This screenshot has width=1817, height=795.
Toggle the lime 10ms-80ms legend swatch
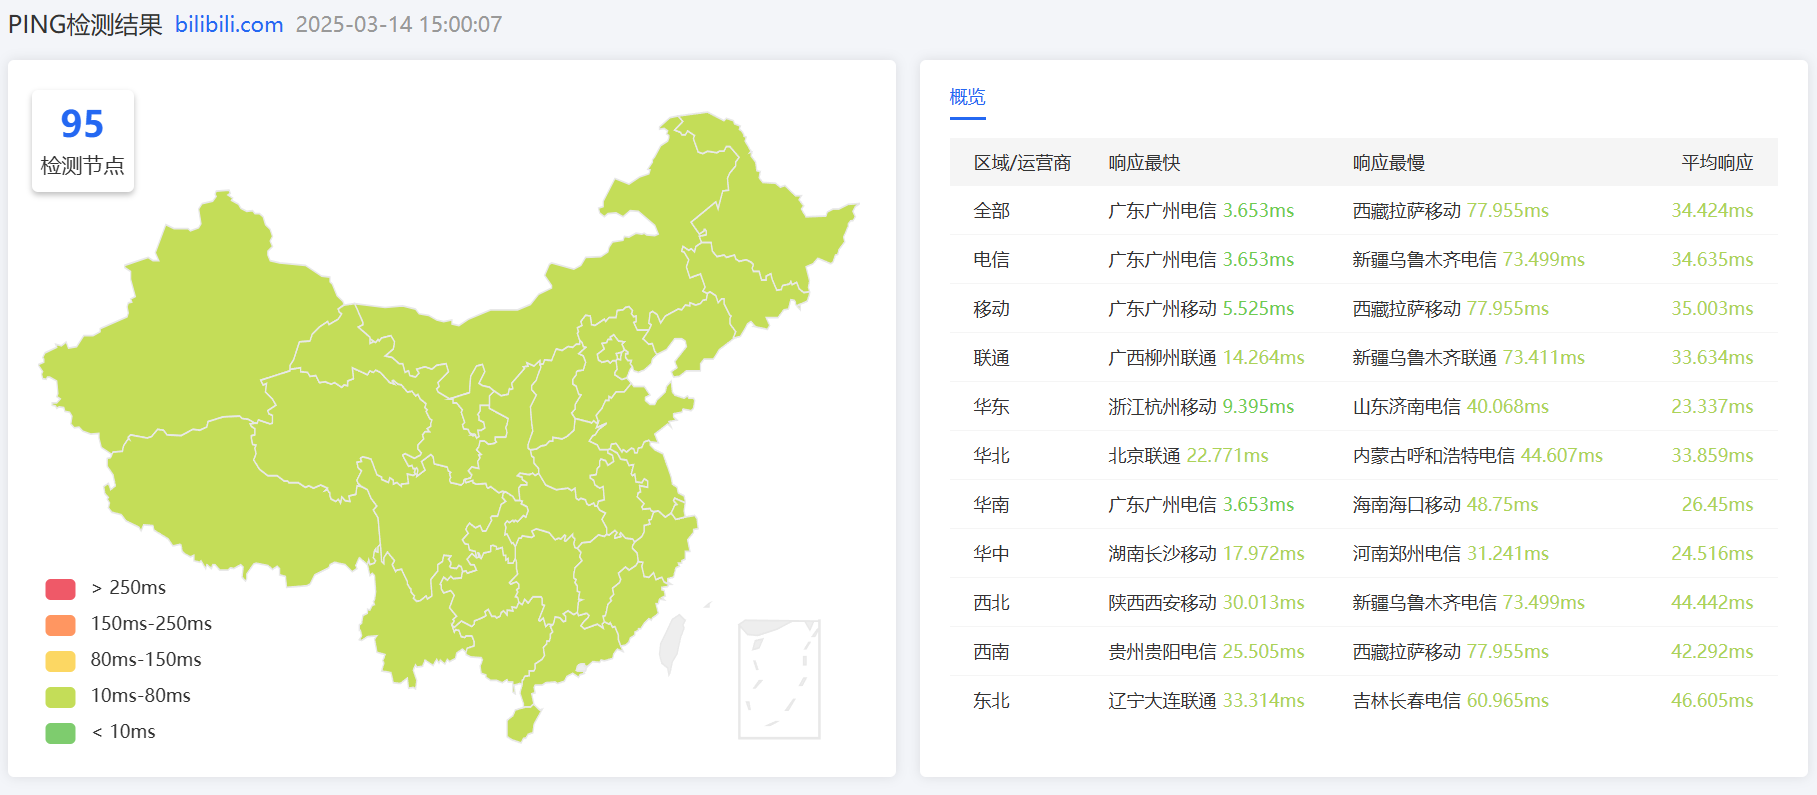(60, 697)
